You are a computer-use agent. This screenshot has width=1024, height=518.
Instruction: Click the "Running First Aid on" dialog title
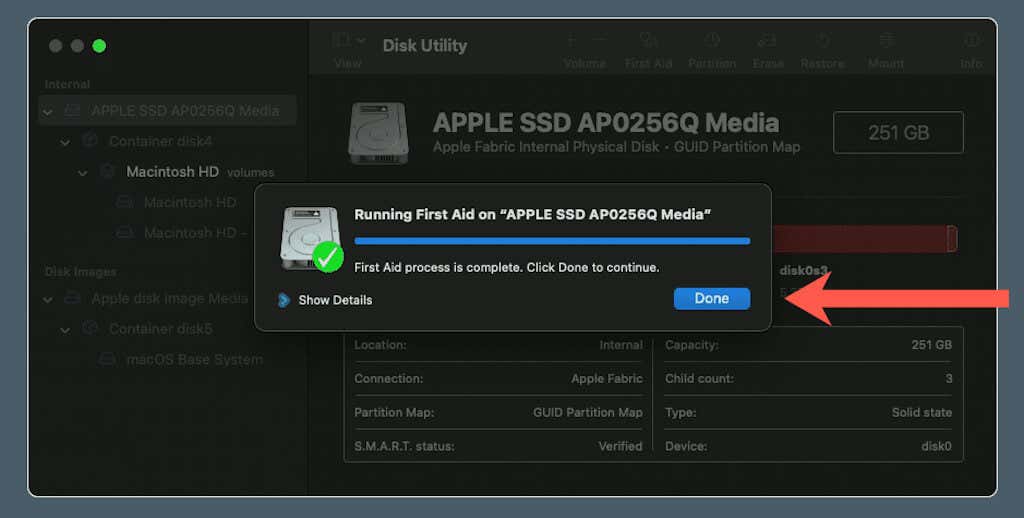tap(532, 214)
